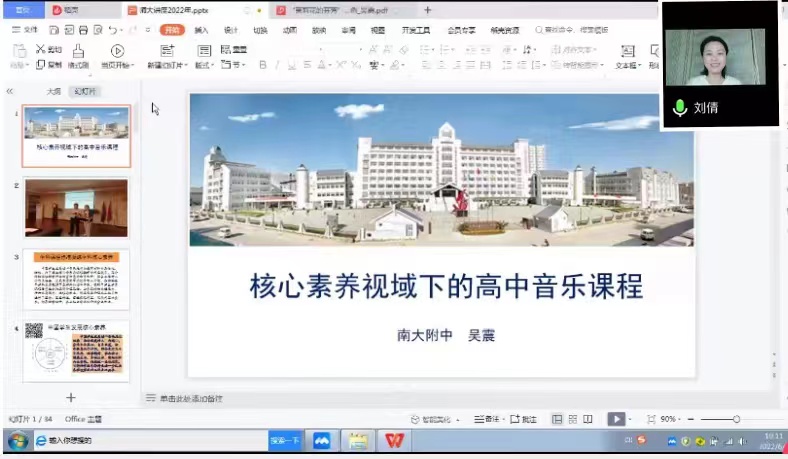Open the zoom percentage 90% dropdown

click(668, 419)
